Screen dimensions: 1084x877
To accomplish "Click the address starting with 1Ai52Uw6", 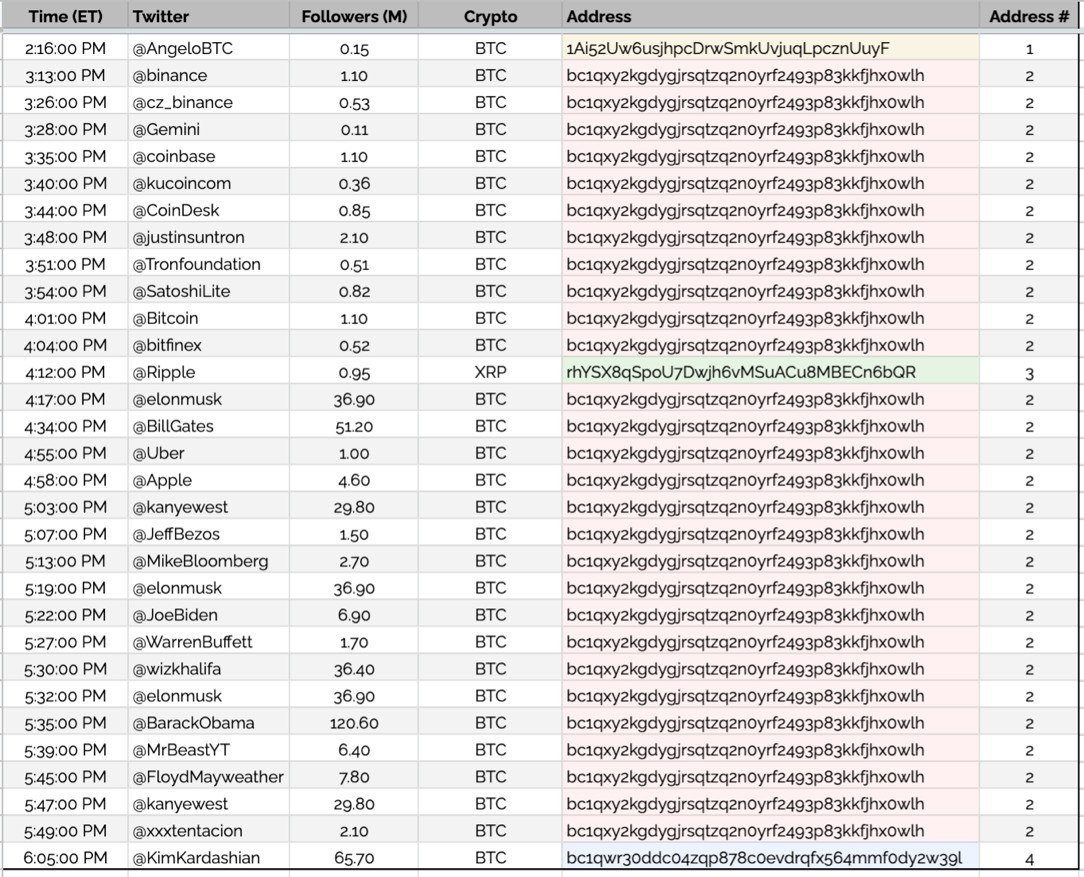I will click(771, 48).
